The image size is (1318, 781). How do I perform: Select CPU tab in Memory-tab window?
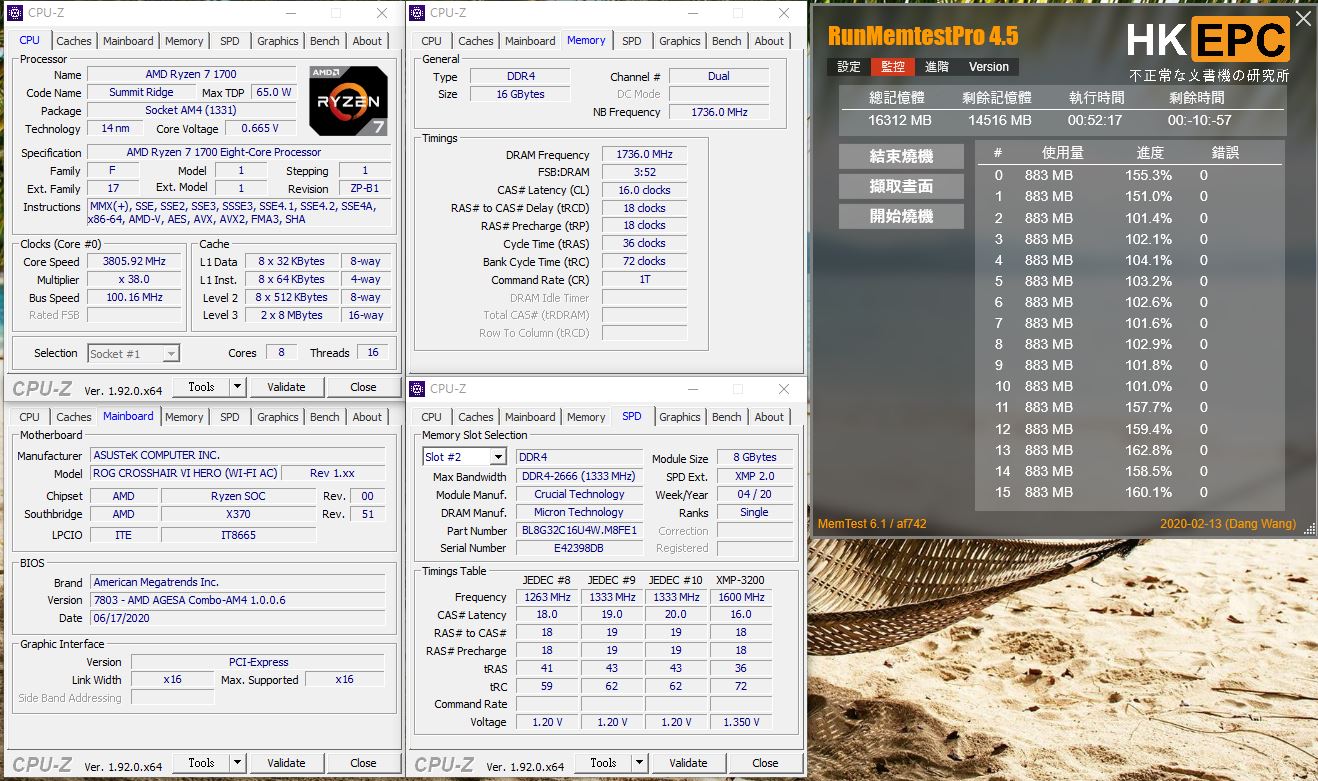click(x=432, y=41)
